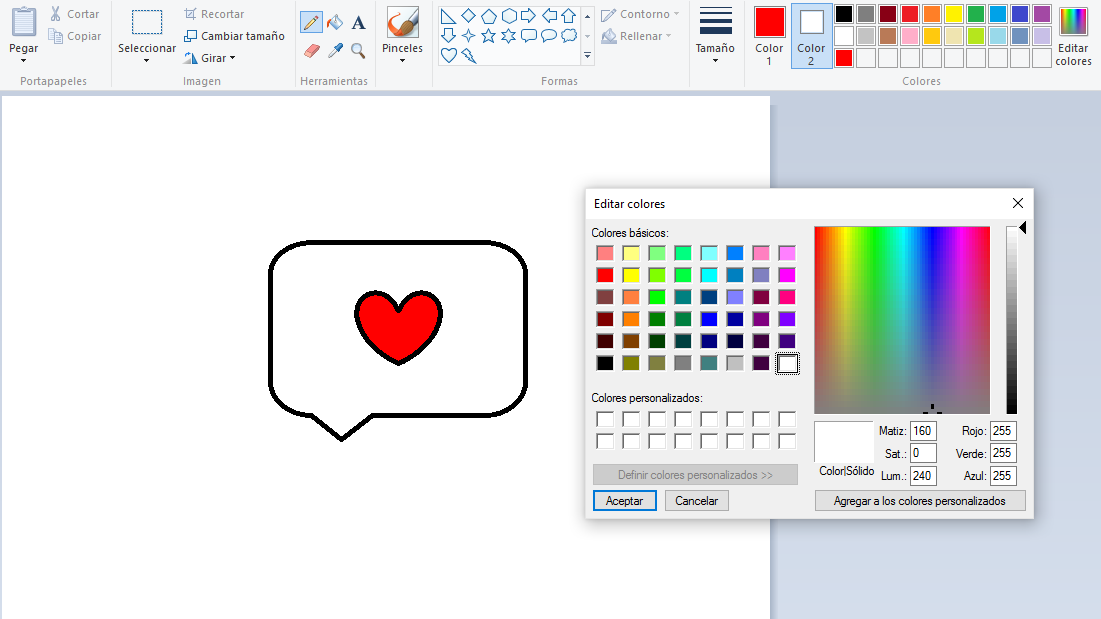Pick the color picker eyedropper tool
1101x619 pixels.
pos(335,50)
